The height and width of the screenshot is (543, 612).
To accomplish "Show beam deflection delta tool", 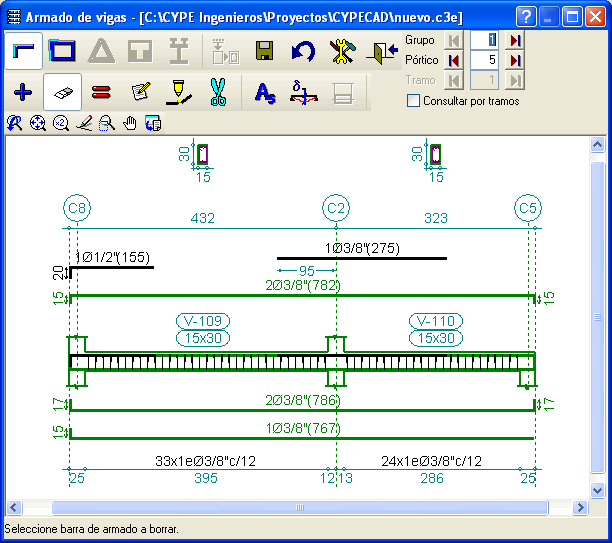I will pos(304,93).
